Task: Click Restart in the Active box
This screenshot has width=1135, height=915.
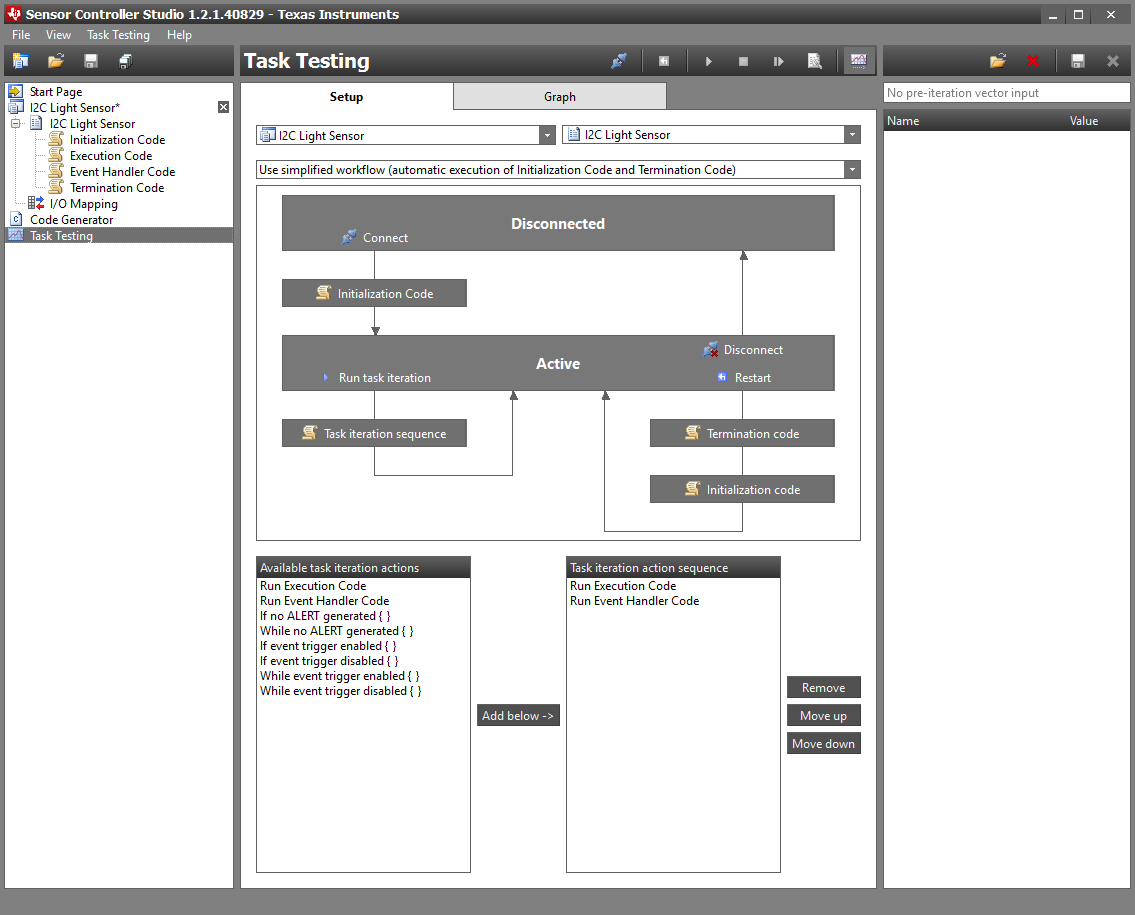Action: click(x=744, y=377)
